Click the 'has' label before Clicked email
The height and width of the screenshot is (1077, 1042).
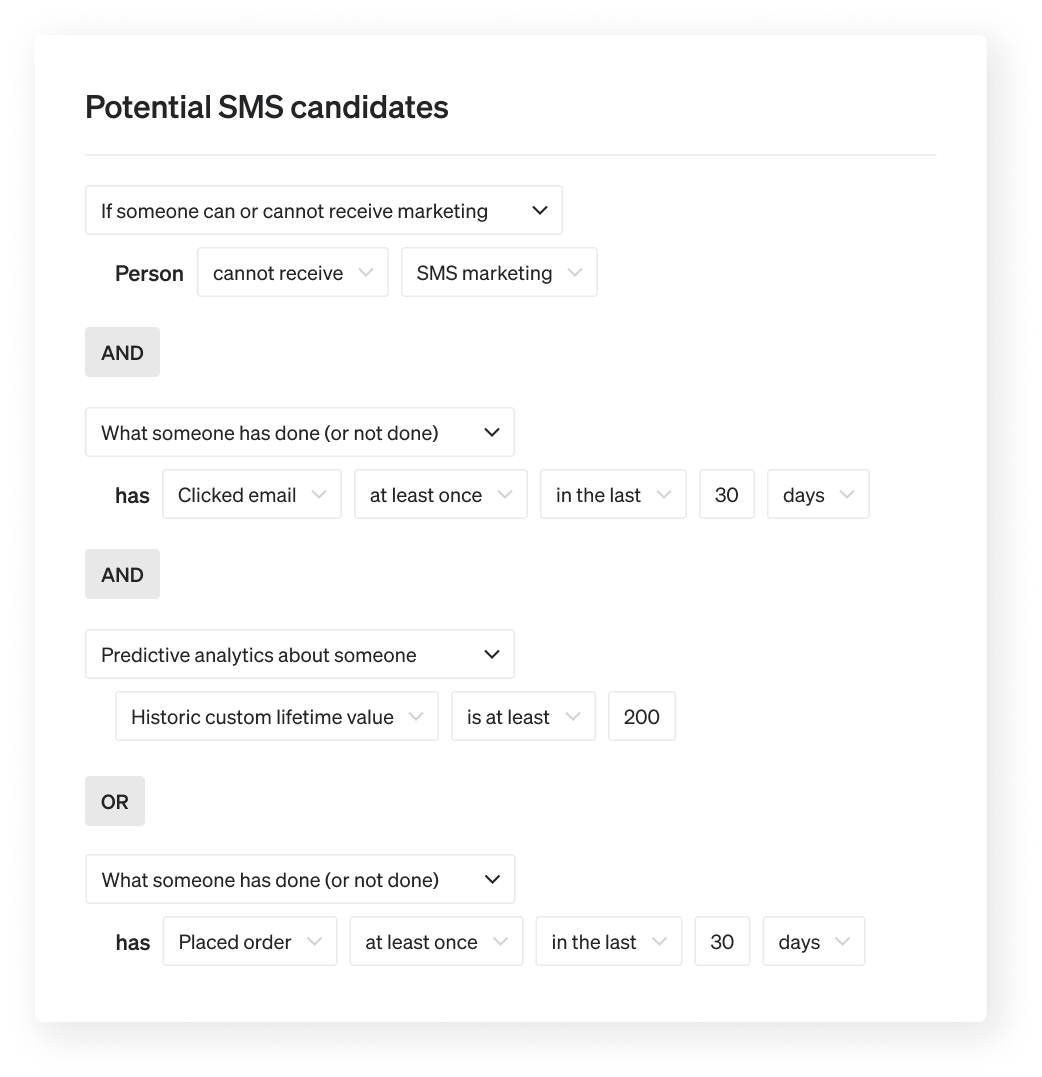132,494
